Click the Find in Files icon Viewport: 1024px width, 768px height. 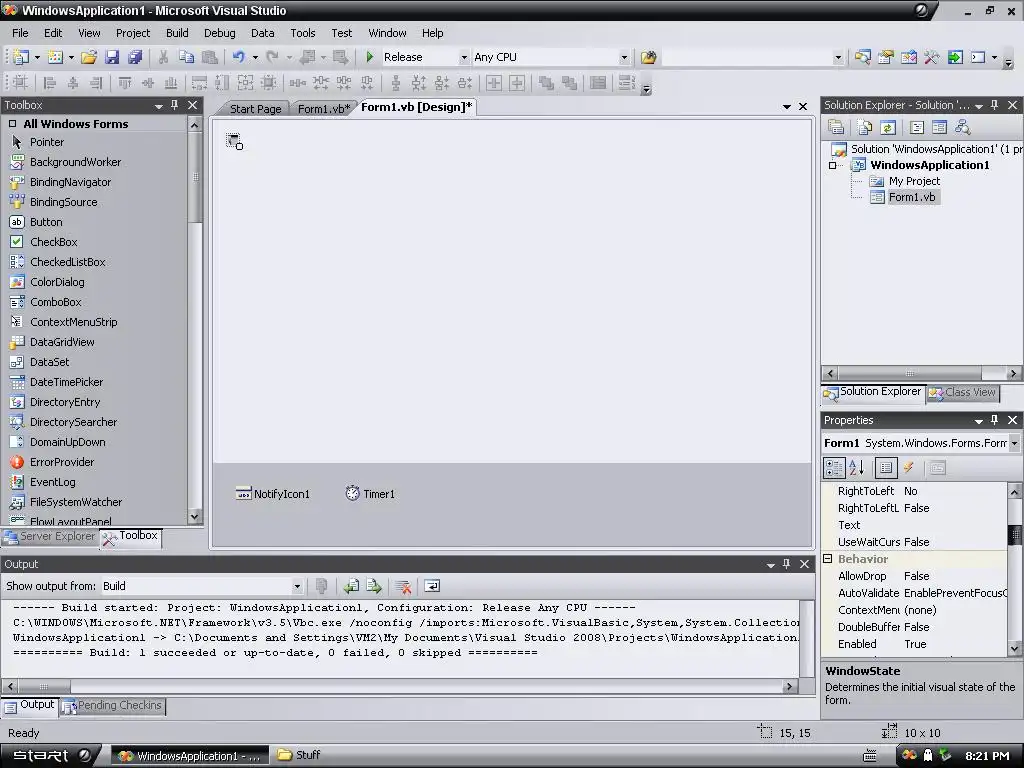(x=648, y=57)
